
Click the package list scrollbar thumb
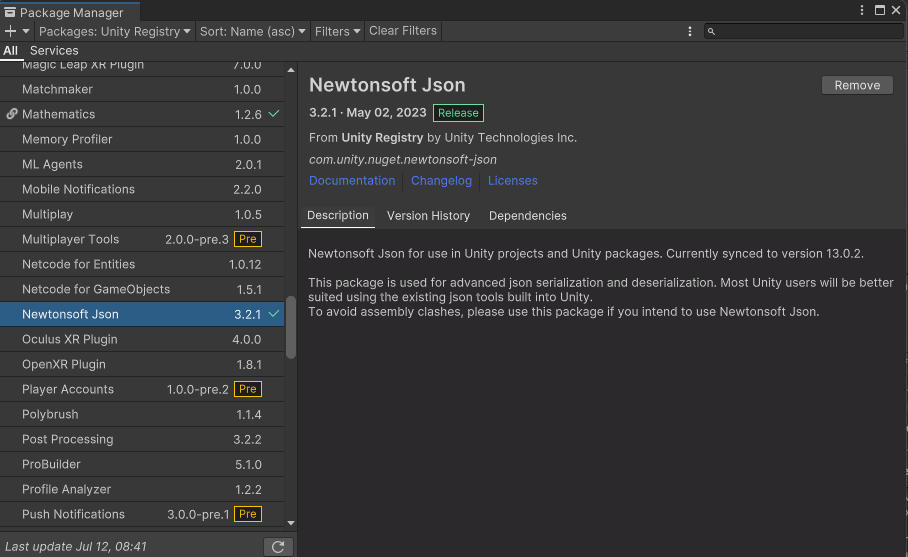click(x=291, y=328)
